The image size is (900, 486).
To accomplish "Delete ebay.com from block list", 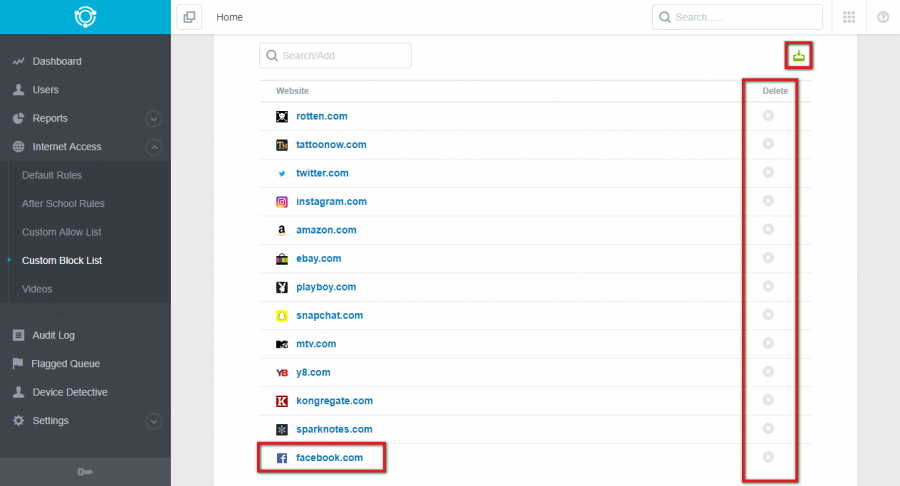I will 768,258.
